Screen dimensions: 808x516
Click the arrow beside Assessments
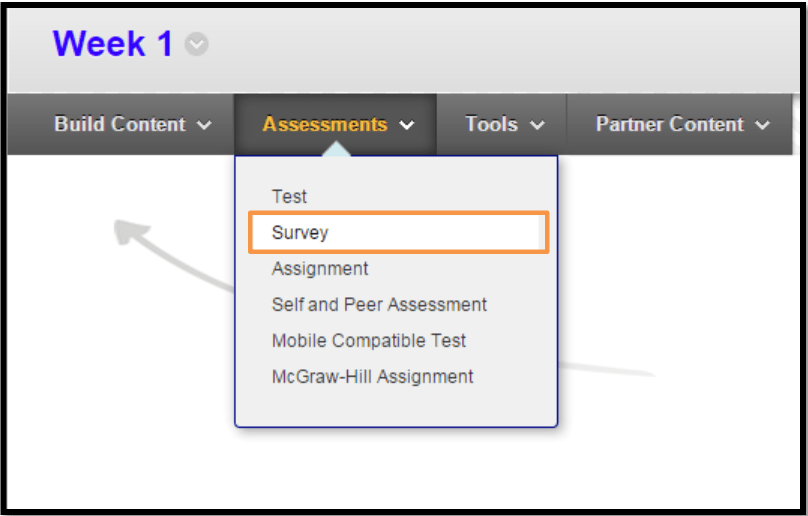pyautogui.click(x=406, y=126)
